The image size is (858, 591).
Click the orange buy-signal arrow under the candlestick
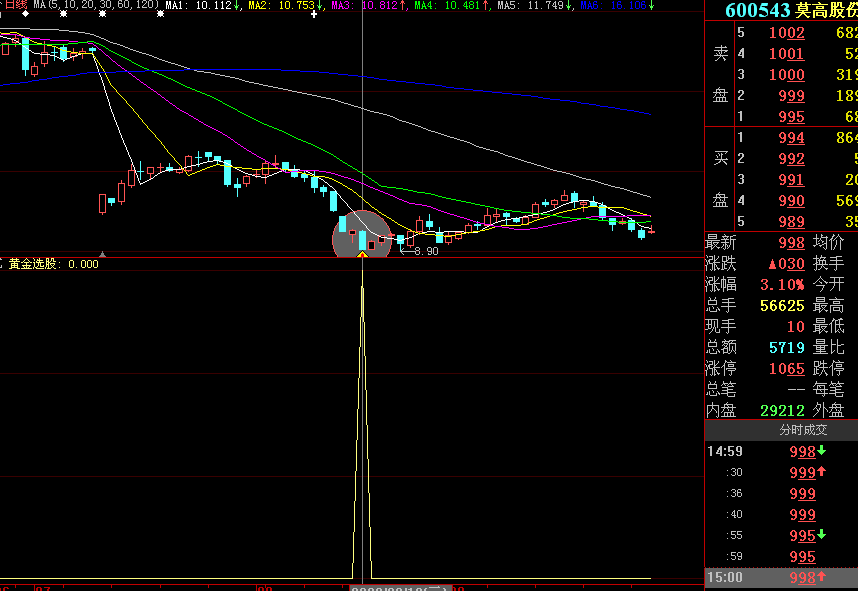click(x=362, y=255)
